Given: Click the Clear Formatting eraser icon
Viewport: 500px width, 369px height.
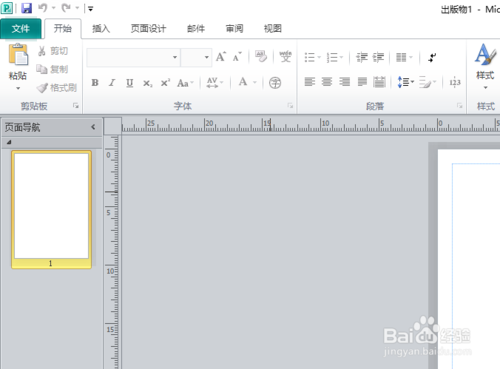Looking at the screenshot, I should 261,57.
